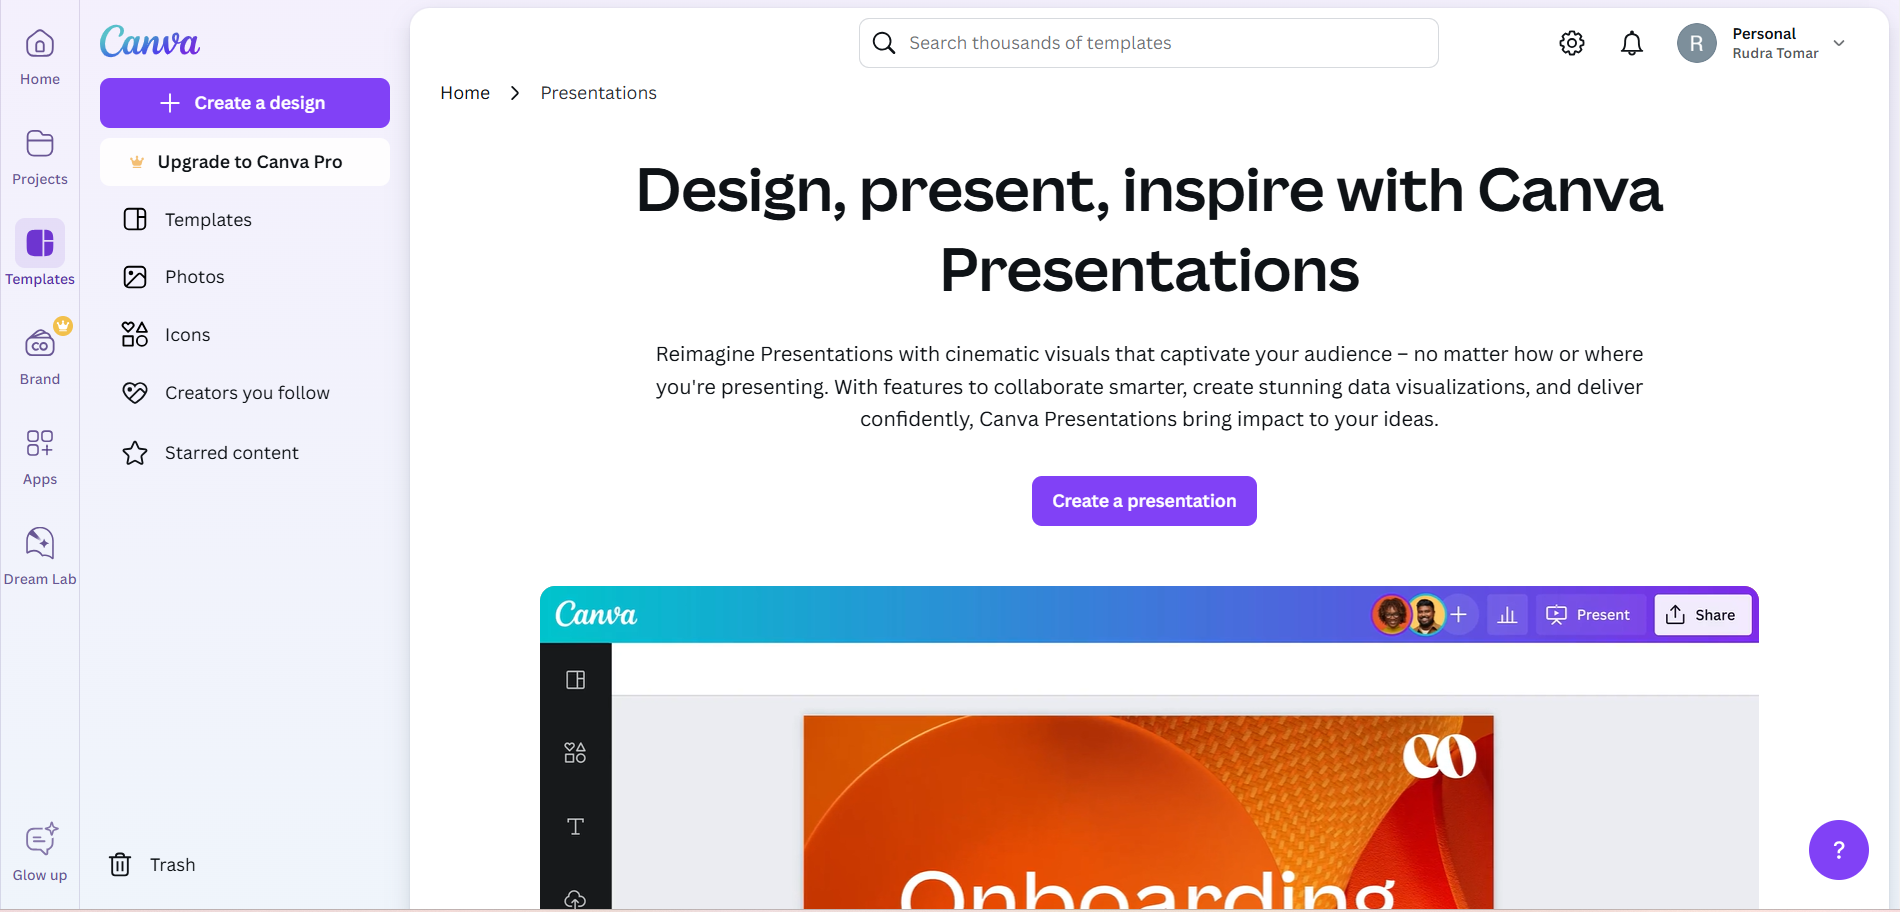Click Presentations breadcrumb
Image resolution: width=1900 pixels, height=912 pixels.
pos(598,93)
